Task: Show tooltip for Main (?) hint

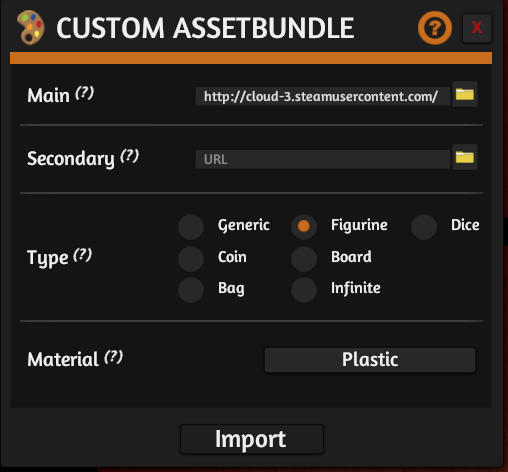Action: pyautogui.click(x=84, y=93)
